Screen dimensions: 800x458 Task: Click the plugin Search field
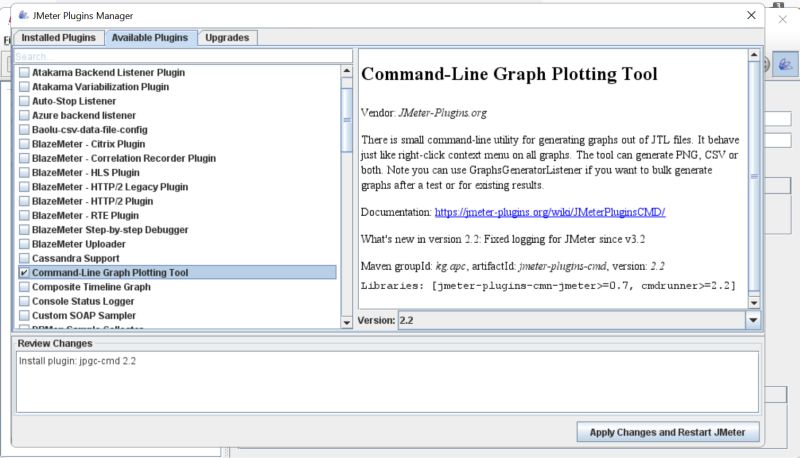point(183,56)
